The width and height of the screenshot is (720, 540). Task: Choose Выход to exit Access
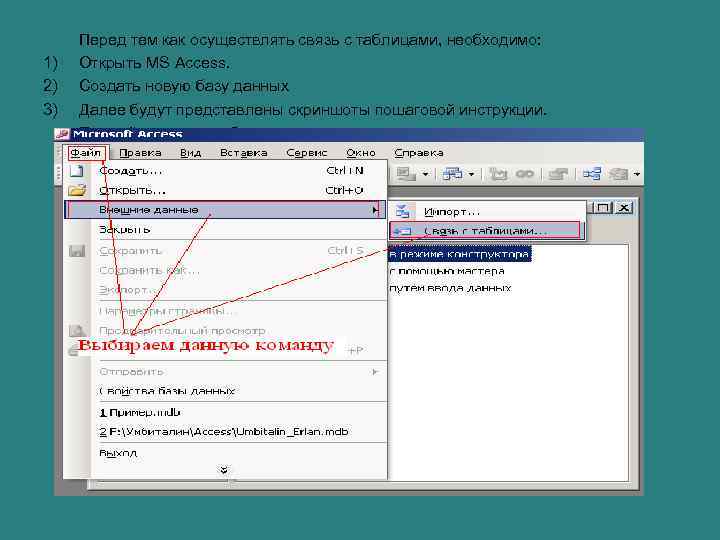[225, 453]
